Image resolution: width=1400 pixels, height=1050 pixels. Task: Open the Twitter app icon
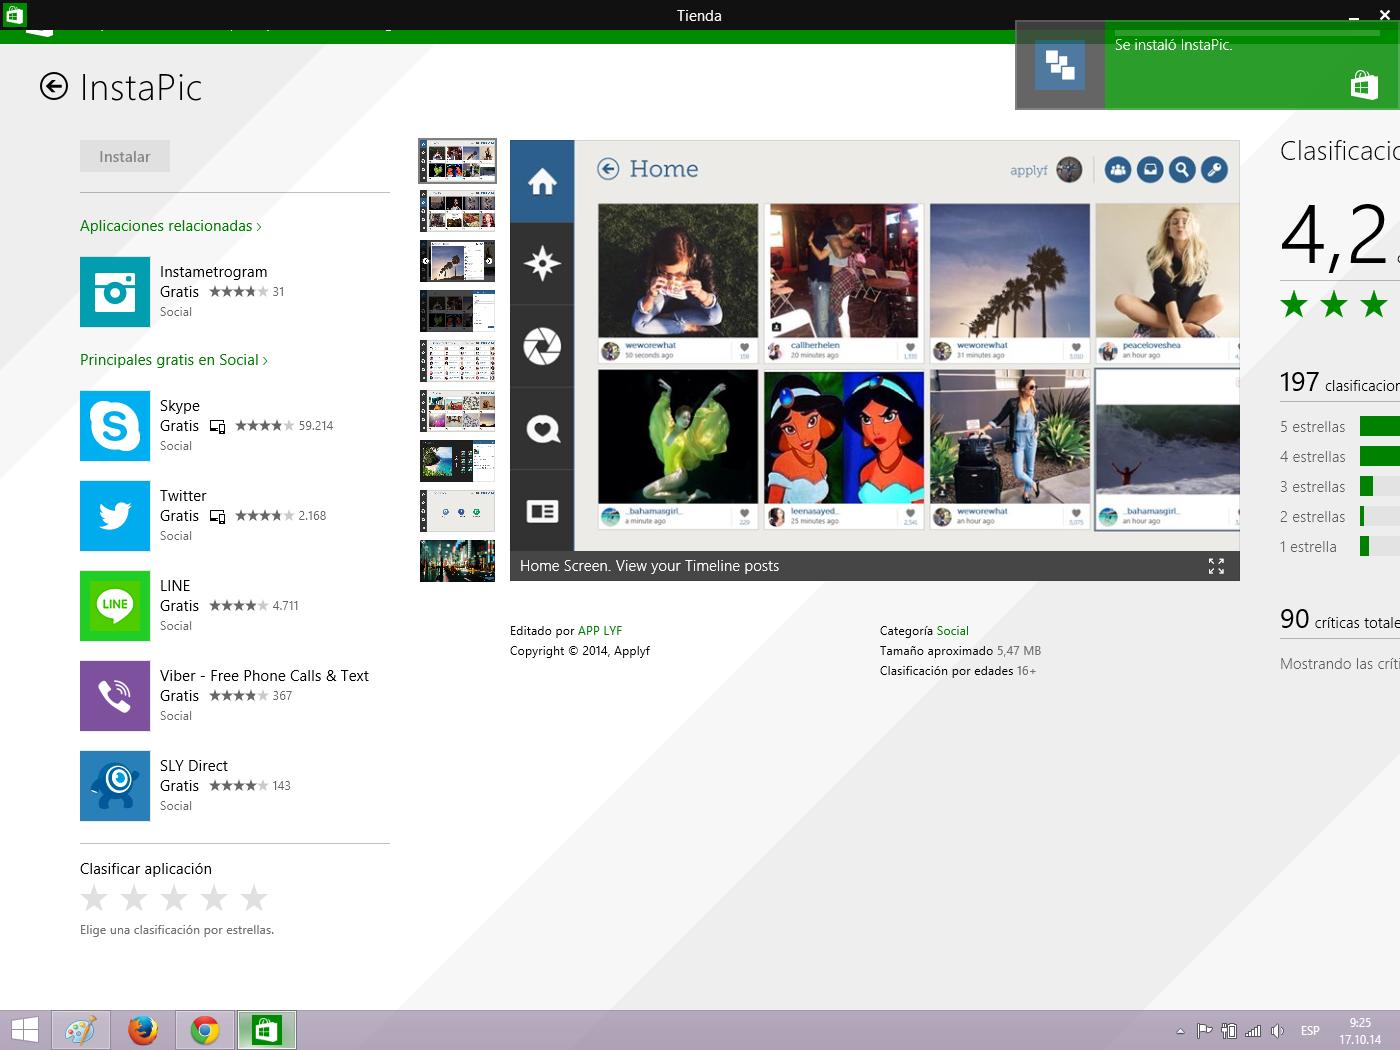115,516
